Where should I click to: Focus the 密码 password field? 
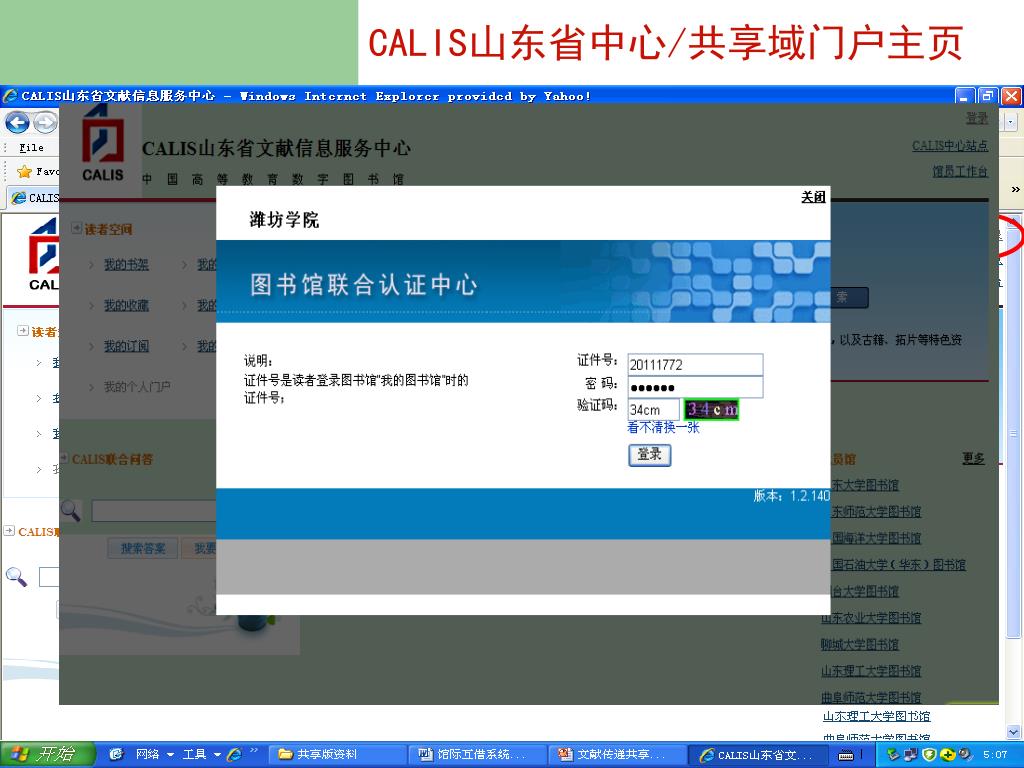point(695,387)
